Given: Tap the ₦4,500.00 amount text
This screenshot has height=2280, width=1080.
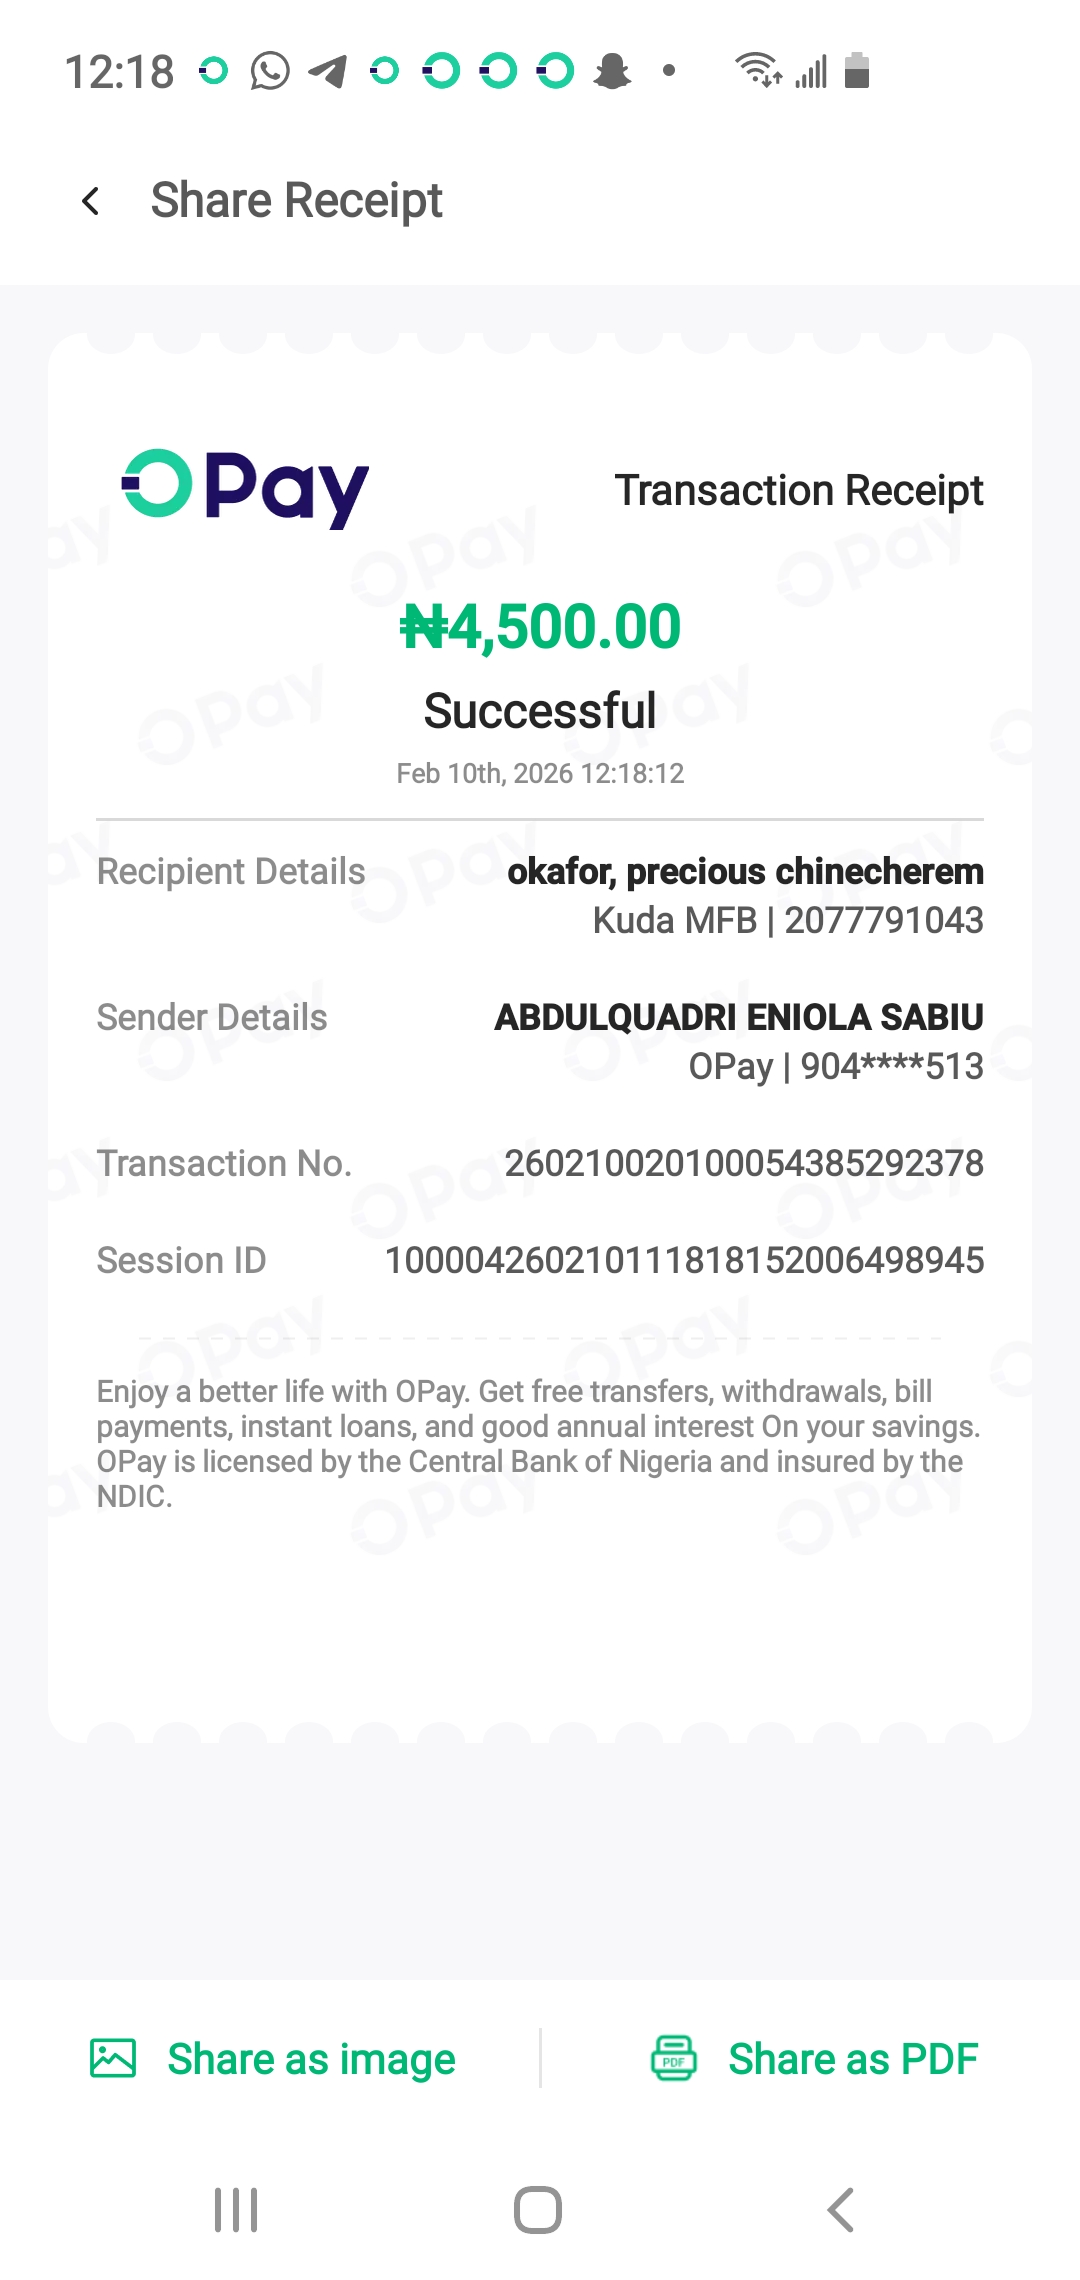Looking at the screenshot, I should click(540, 627).
